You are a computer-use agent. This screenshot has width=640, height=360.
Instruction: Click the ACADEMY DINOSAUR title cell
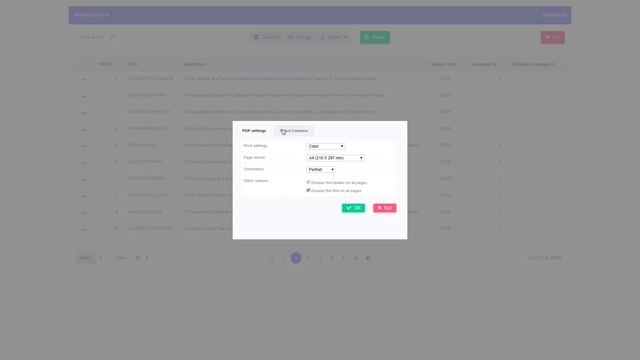(x=150, y=78)
